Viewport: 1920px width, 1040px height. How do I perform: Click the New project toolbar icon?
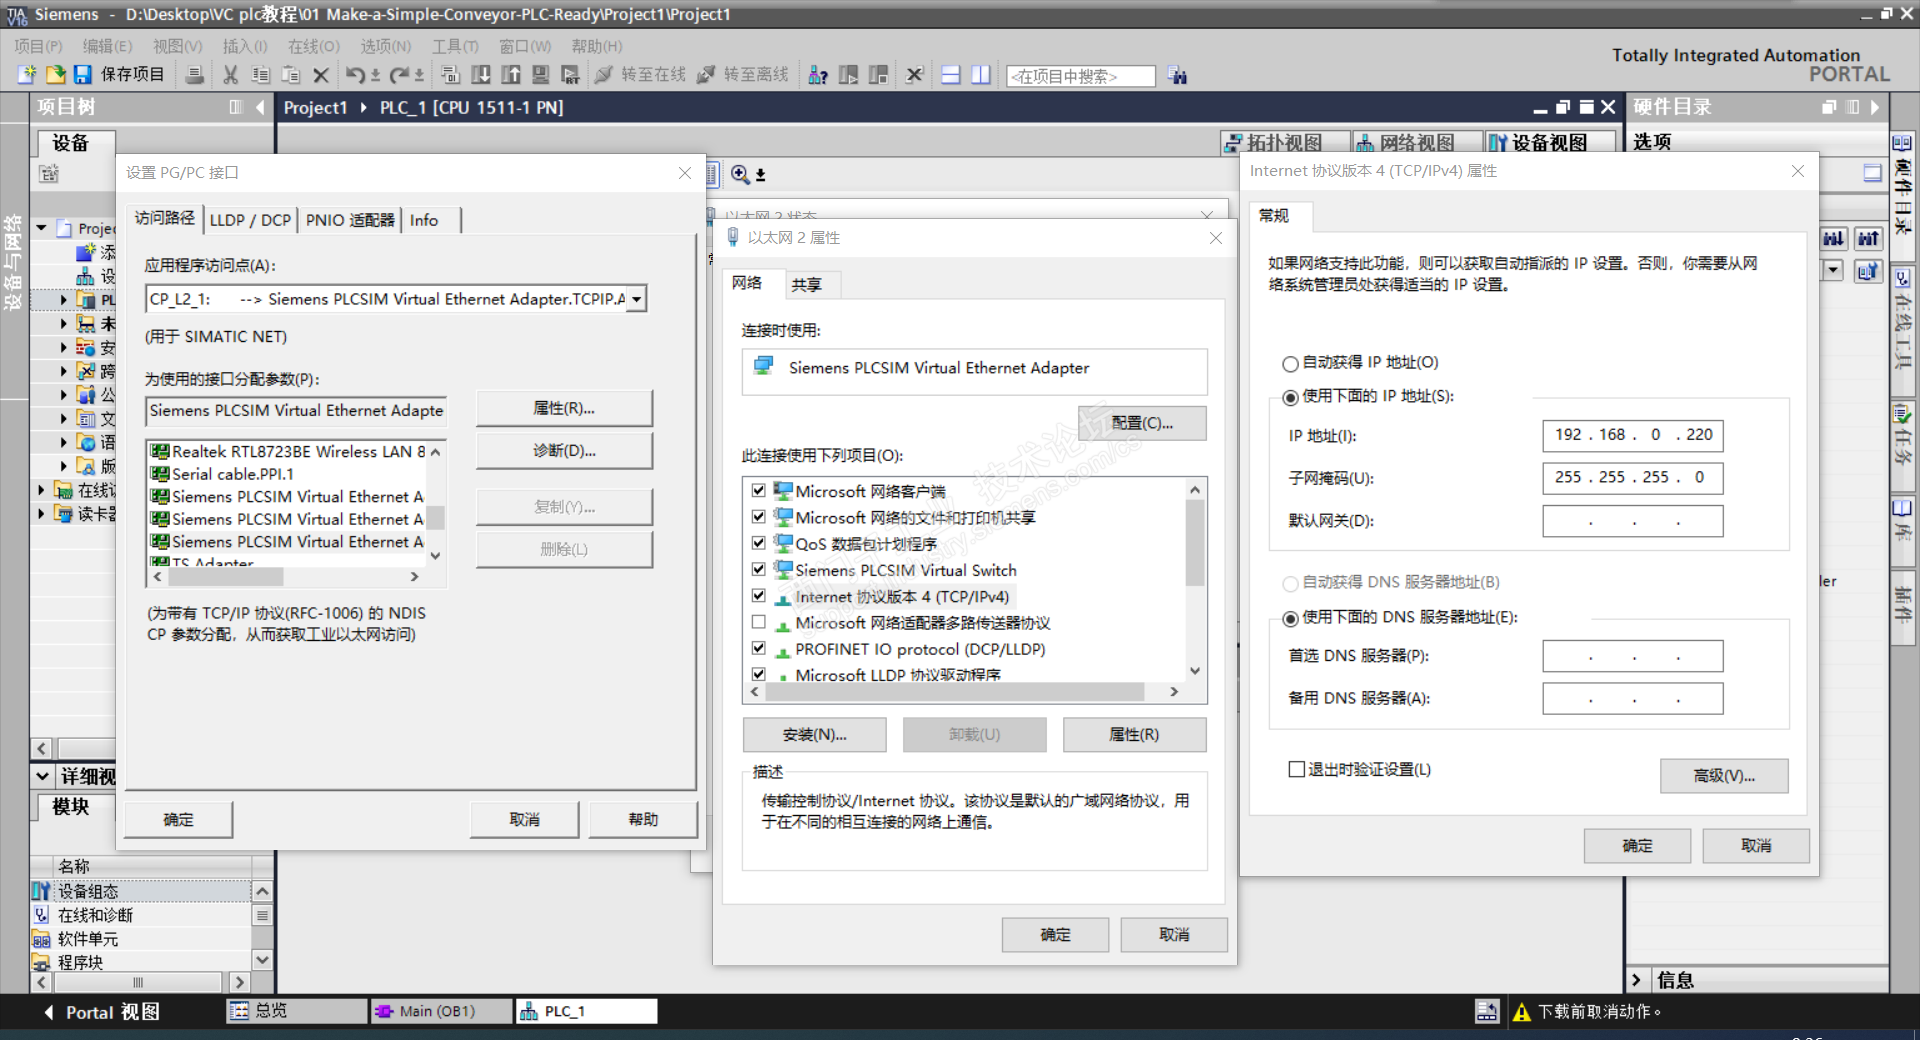pyautogui.click(x=27, y=75)
